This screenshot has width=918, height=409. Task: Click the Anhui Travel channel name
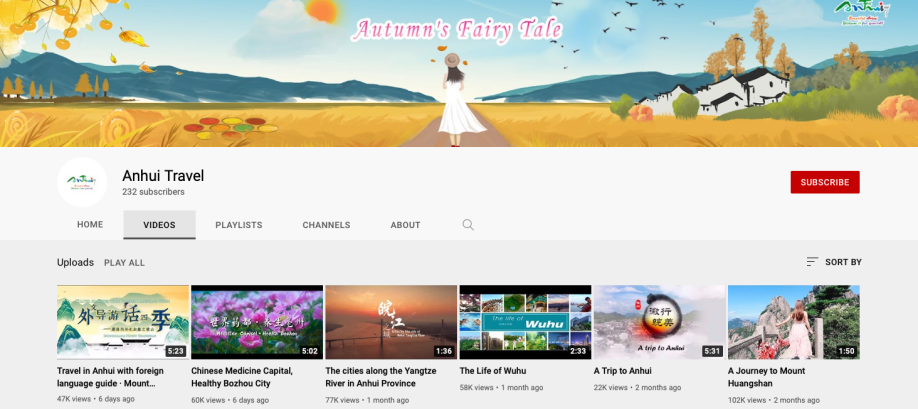pyautogui.click(x=163, y=176)
